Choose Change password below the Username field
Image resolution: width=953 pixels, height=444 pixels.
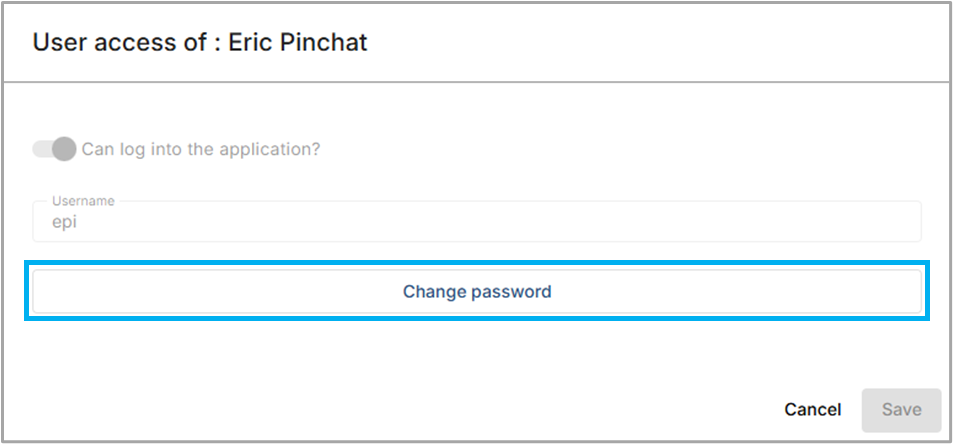[x=477, y=292]
